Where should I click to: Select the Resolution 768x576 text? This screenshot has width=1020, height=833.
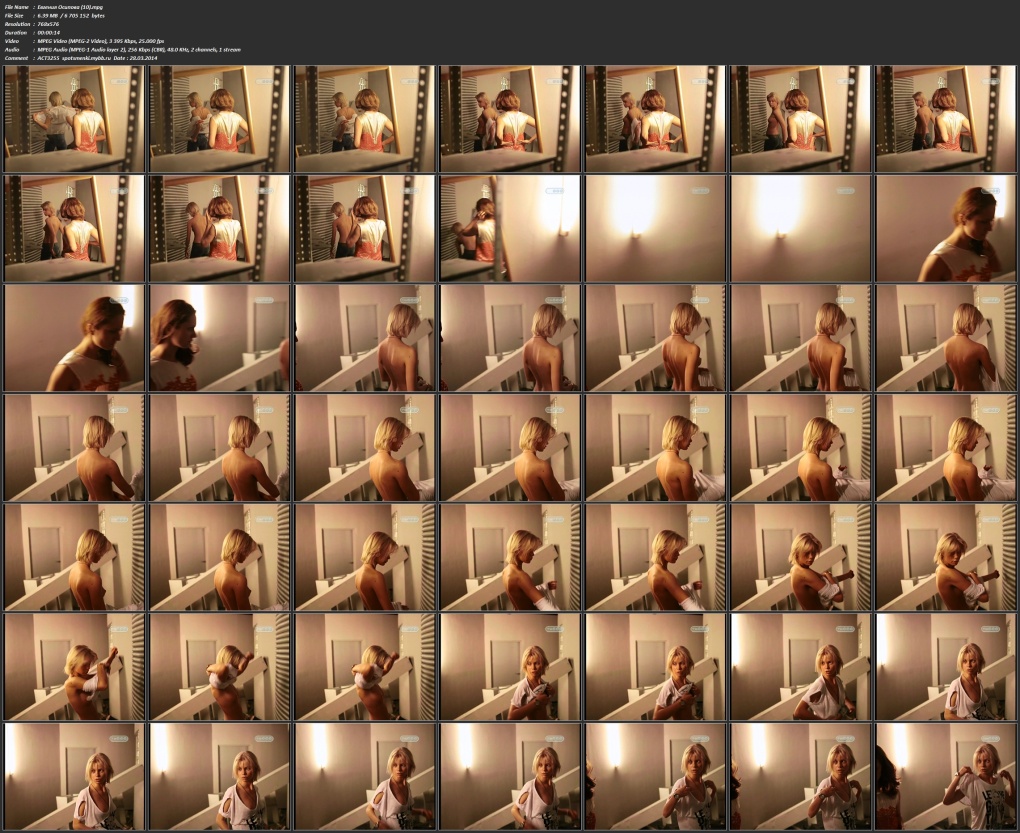[x=50, y=24]
